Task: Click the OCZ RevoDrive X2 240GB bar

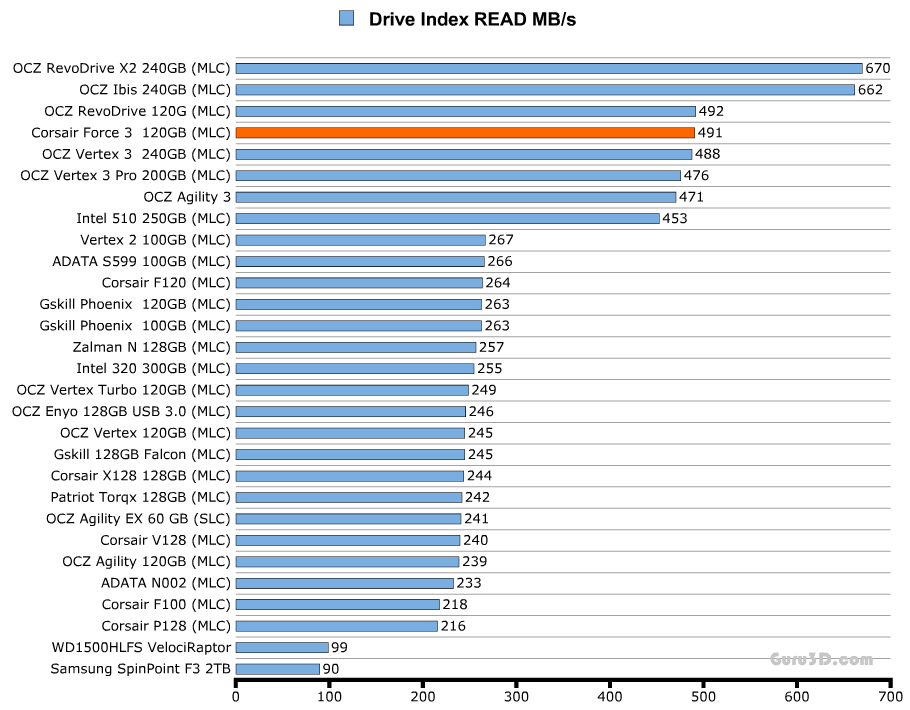Action: [548, 68]
